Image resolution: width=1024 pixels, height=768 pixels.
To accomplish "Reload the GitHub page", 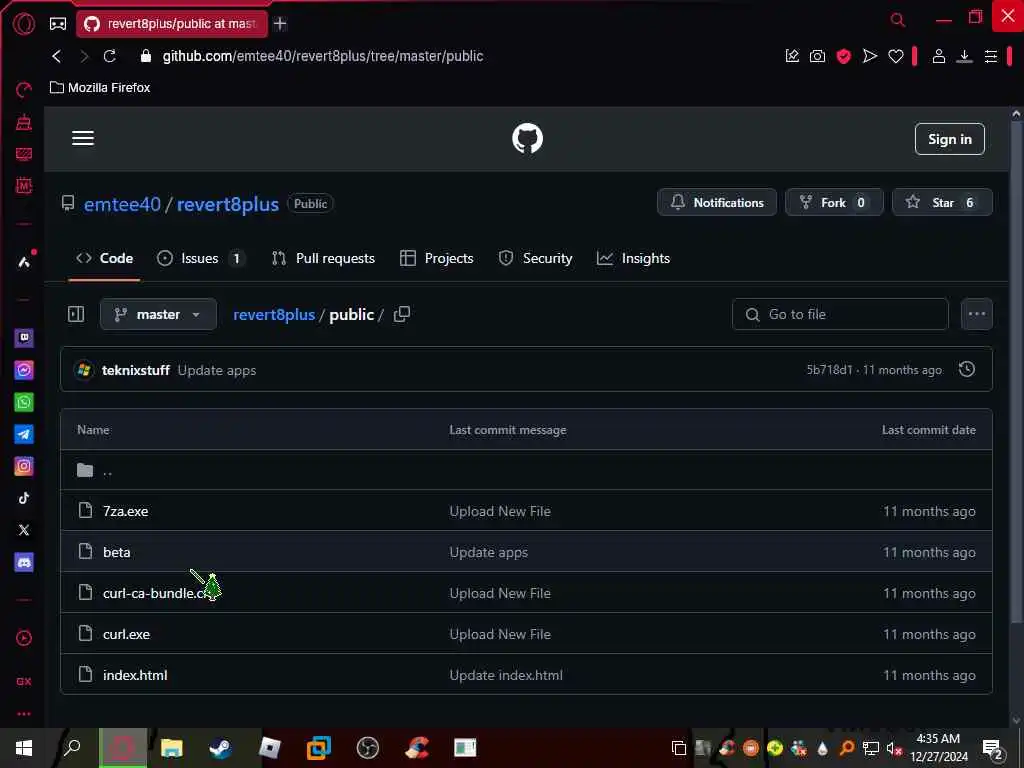I will (110, 56).
